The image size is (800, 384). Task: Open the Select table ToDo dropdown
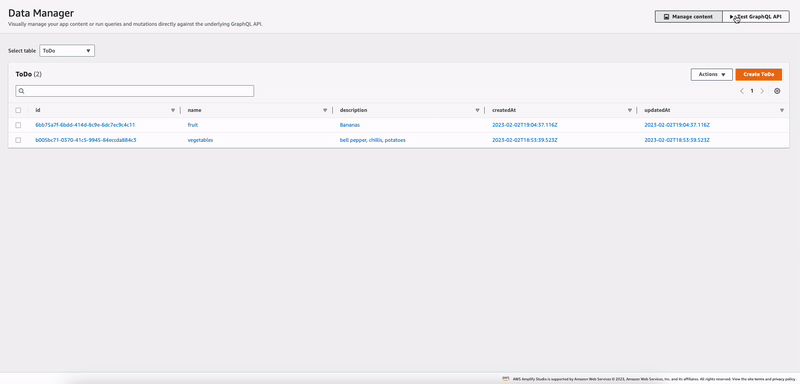click(x=67, y=51)
